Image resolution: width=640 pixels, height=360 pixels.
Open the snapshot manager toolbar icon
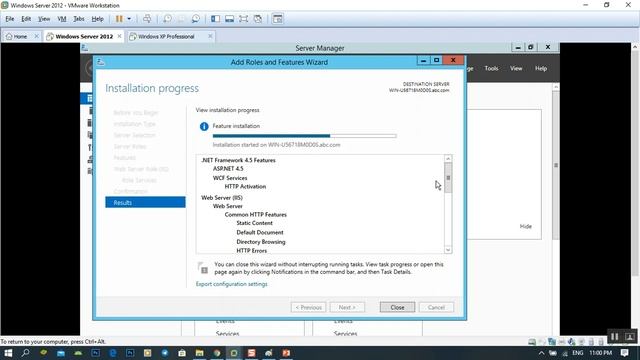tap(196, 19)
